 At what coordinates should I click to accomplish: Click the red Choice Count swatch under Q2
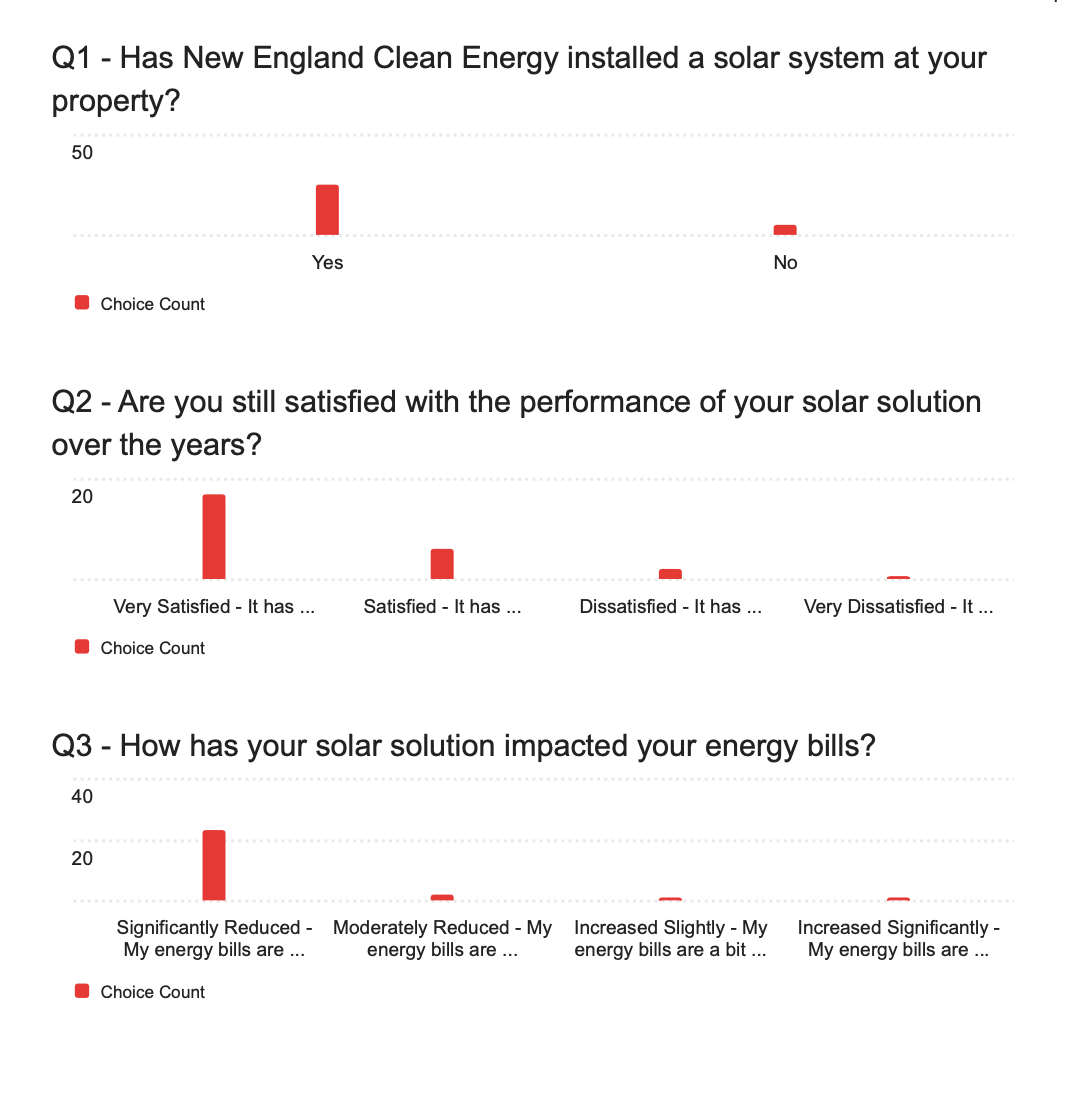[82, 647]
